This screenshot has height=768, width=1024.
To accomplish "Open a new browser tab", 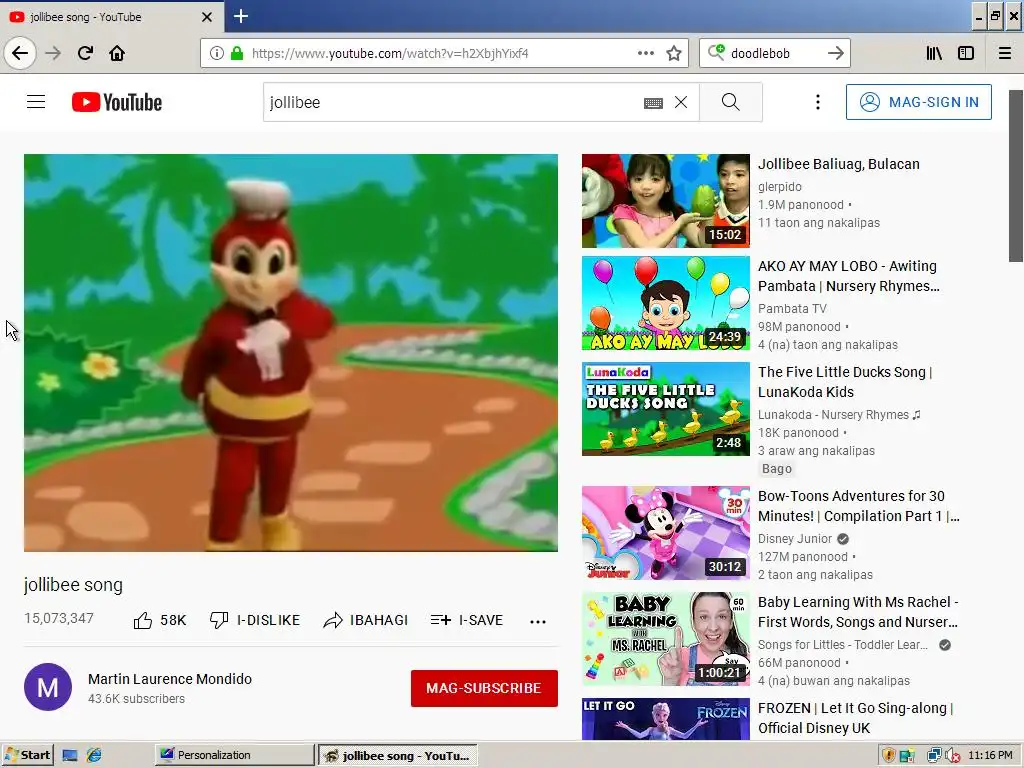I will tap(241, 16).
